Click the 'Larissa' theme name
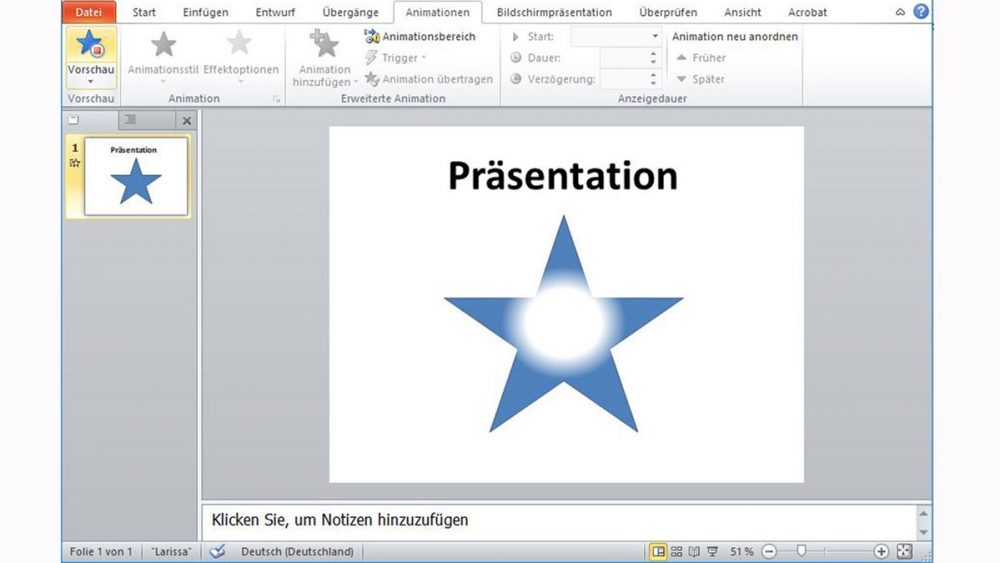This screenshot has height=563, width=1000. (171, 552)
